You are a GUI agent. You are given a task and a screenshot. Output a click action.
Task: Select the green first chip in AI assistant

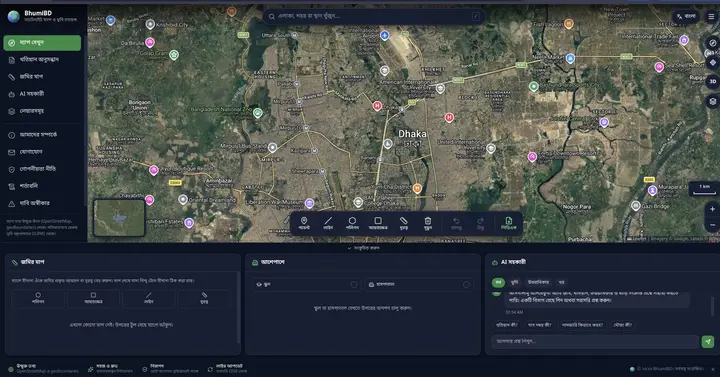[x=498, y=282]
